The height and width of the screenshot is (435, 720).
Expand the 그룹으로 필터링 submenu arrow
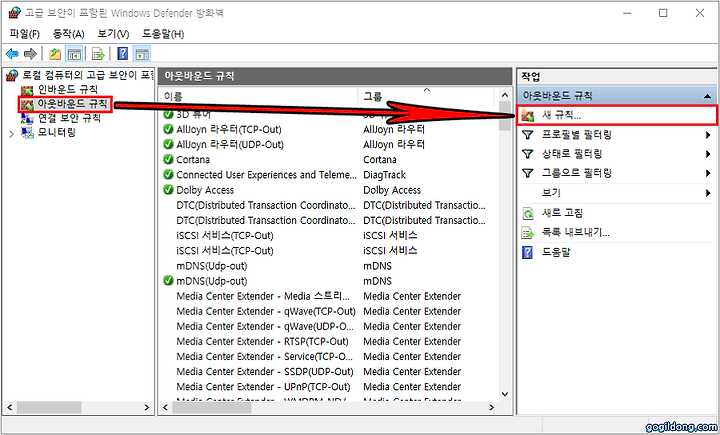[708, 174]
